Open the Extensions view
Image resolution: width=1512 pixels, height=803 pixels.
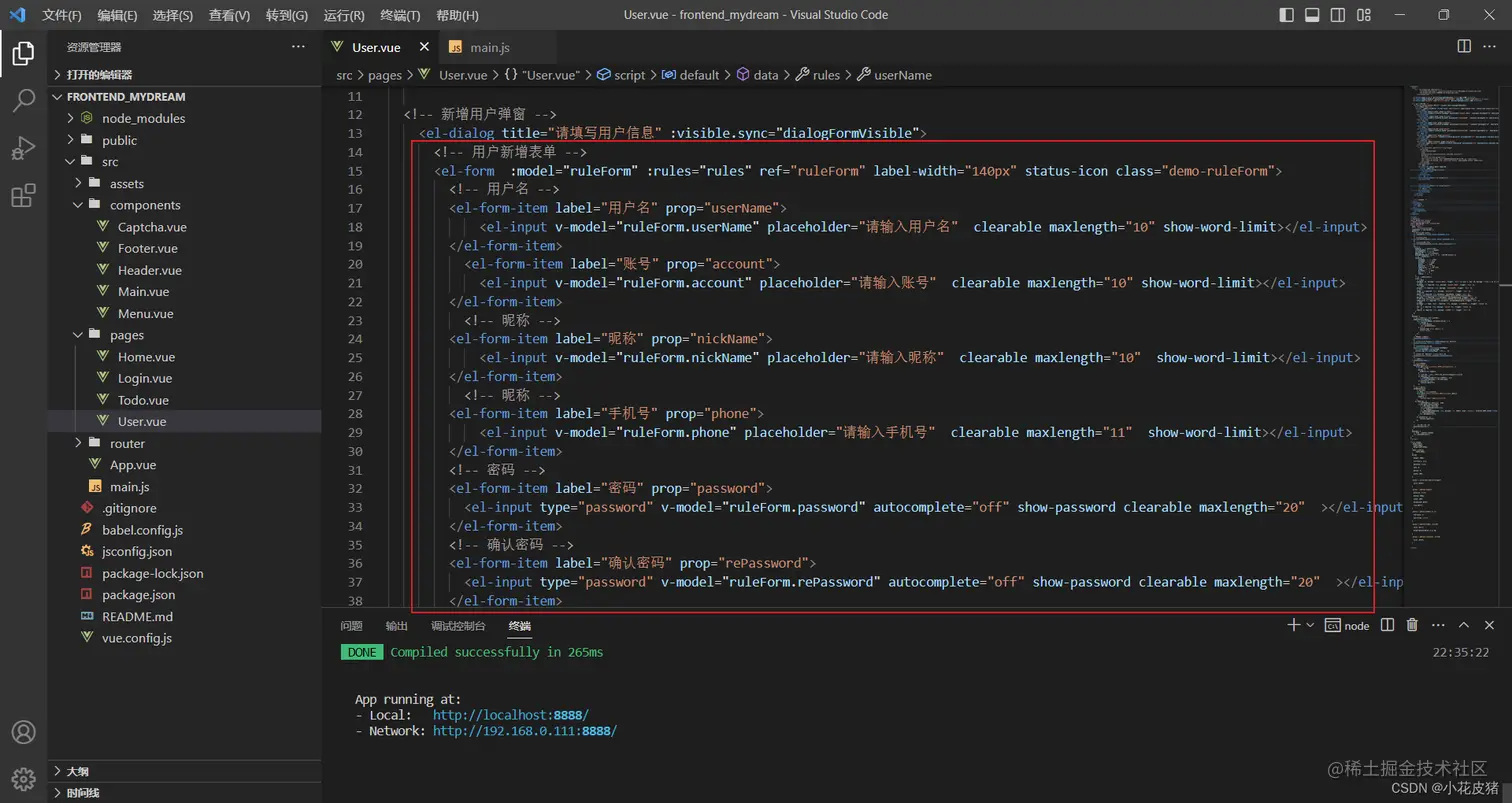(23, 196)
